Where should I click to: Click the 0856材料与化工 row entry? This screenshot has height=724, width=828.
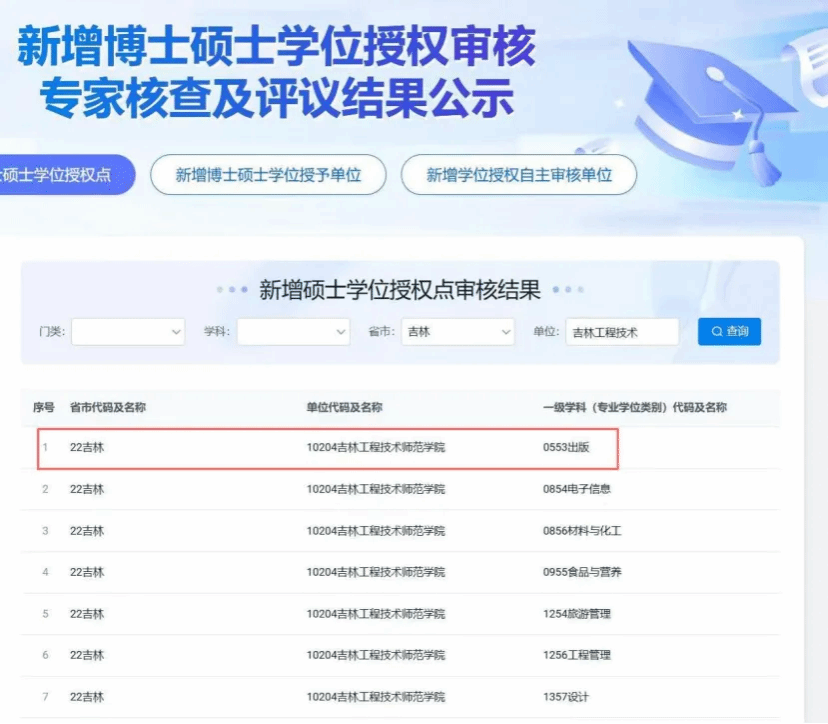581,531
